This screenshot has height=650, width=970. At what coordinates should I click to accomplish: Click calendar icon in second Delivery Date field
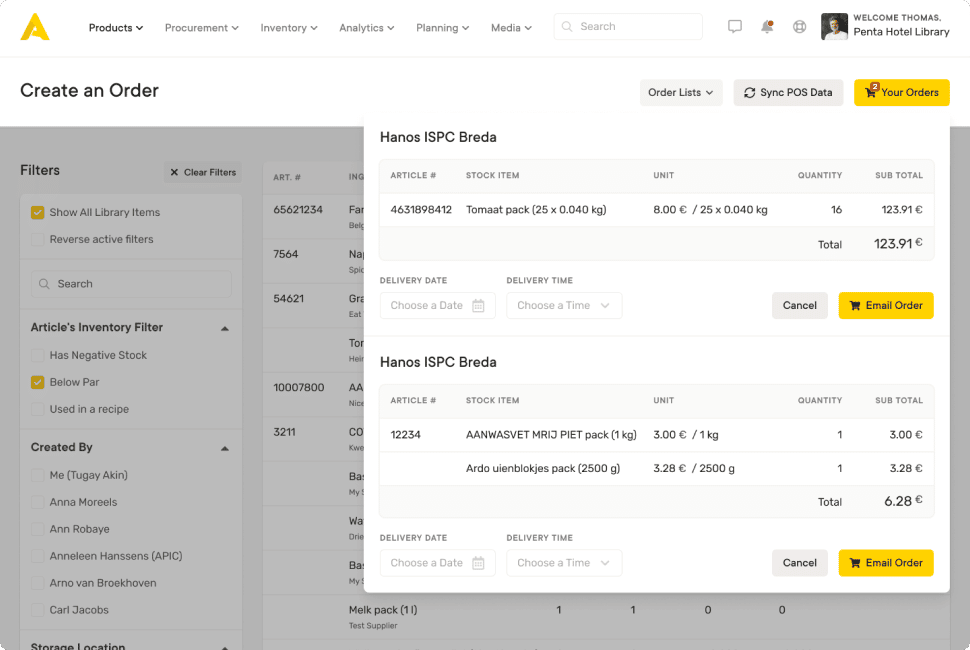point(478,563)
